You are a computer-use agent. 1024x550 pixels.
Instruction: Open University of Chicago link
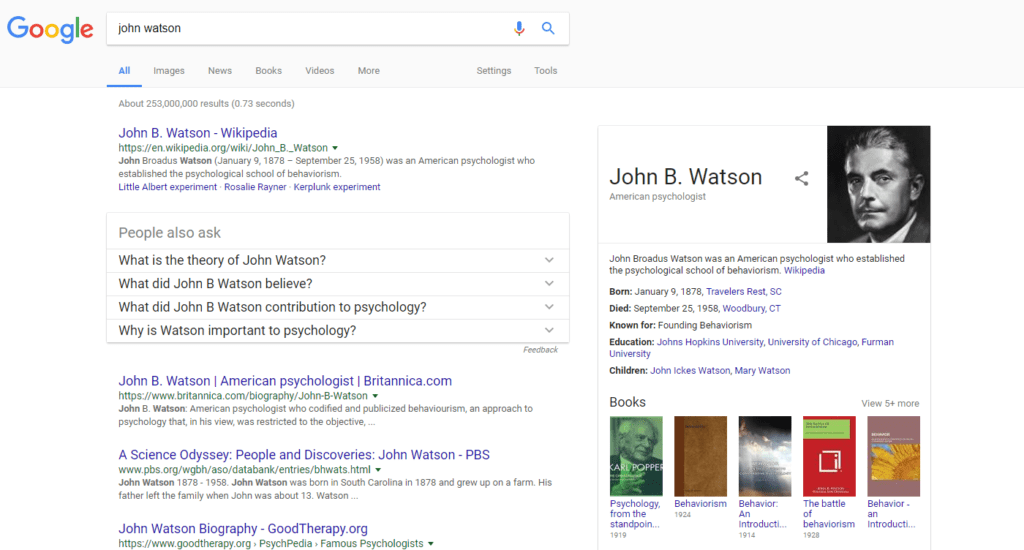tap(812, 342)
